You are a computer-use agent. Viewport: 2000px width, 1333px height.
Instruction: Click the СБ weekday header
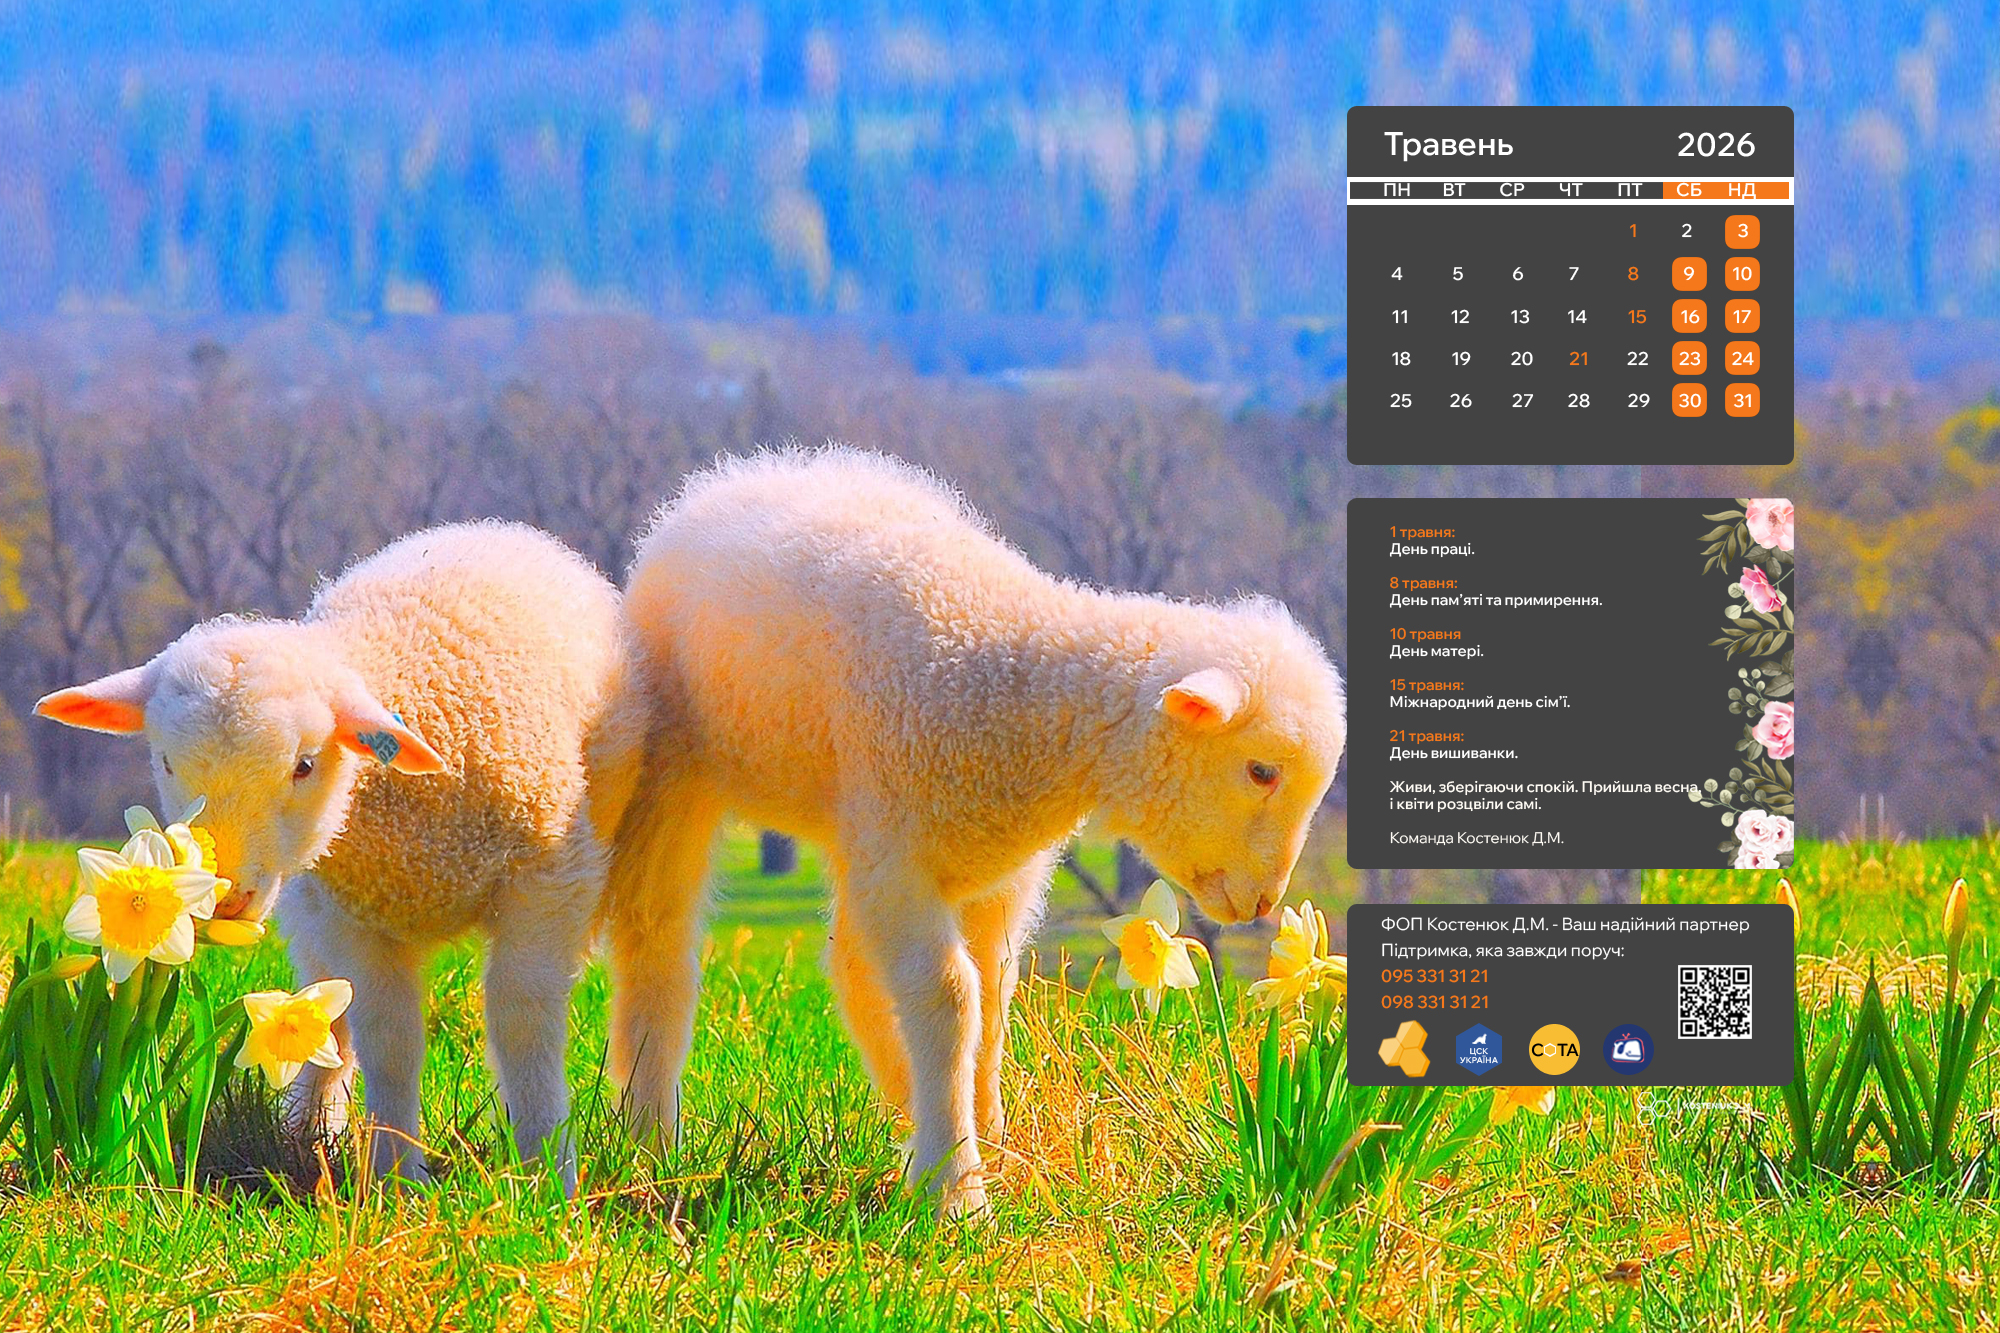pos(1688,190)
